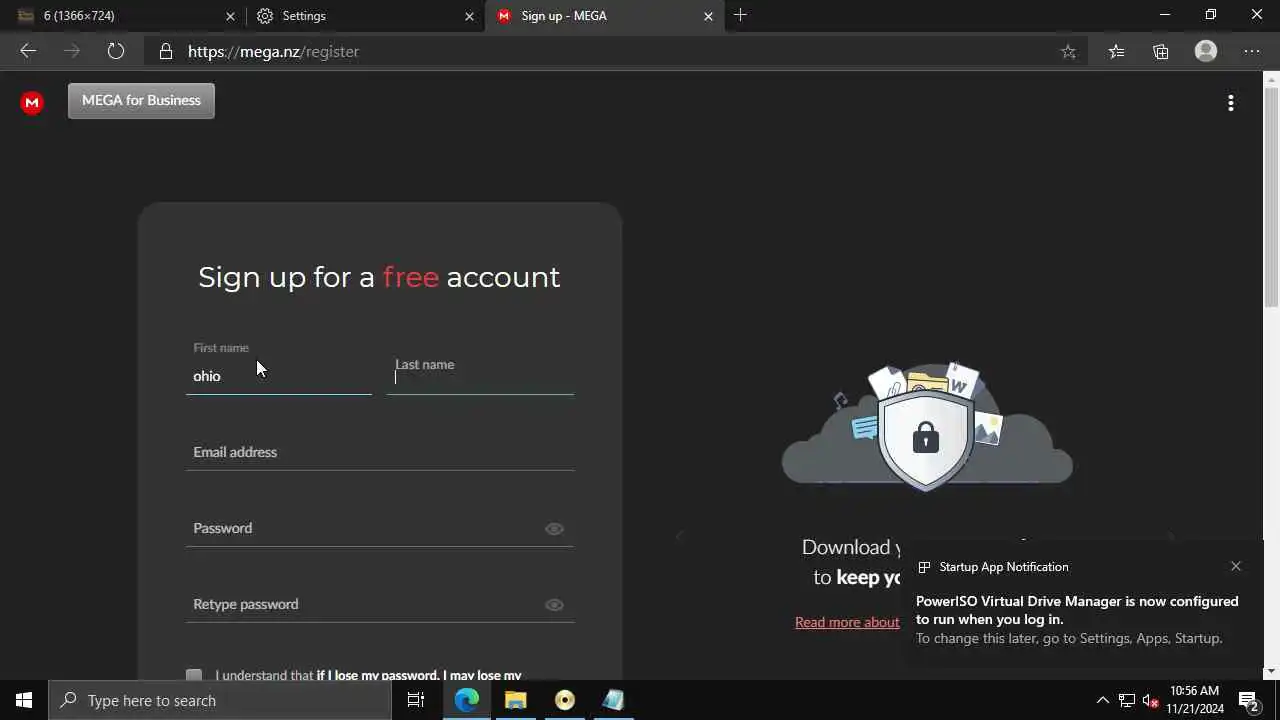1280x720 pixels.
Task: Open Task View on taskbar
Action: (416, 700)
